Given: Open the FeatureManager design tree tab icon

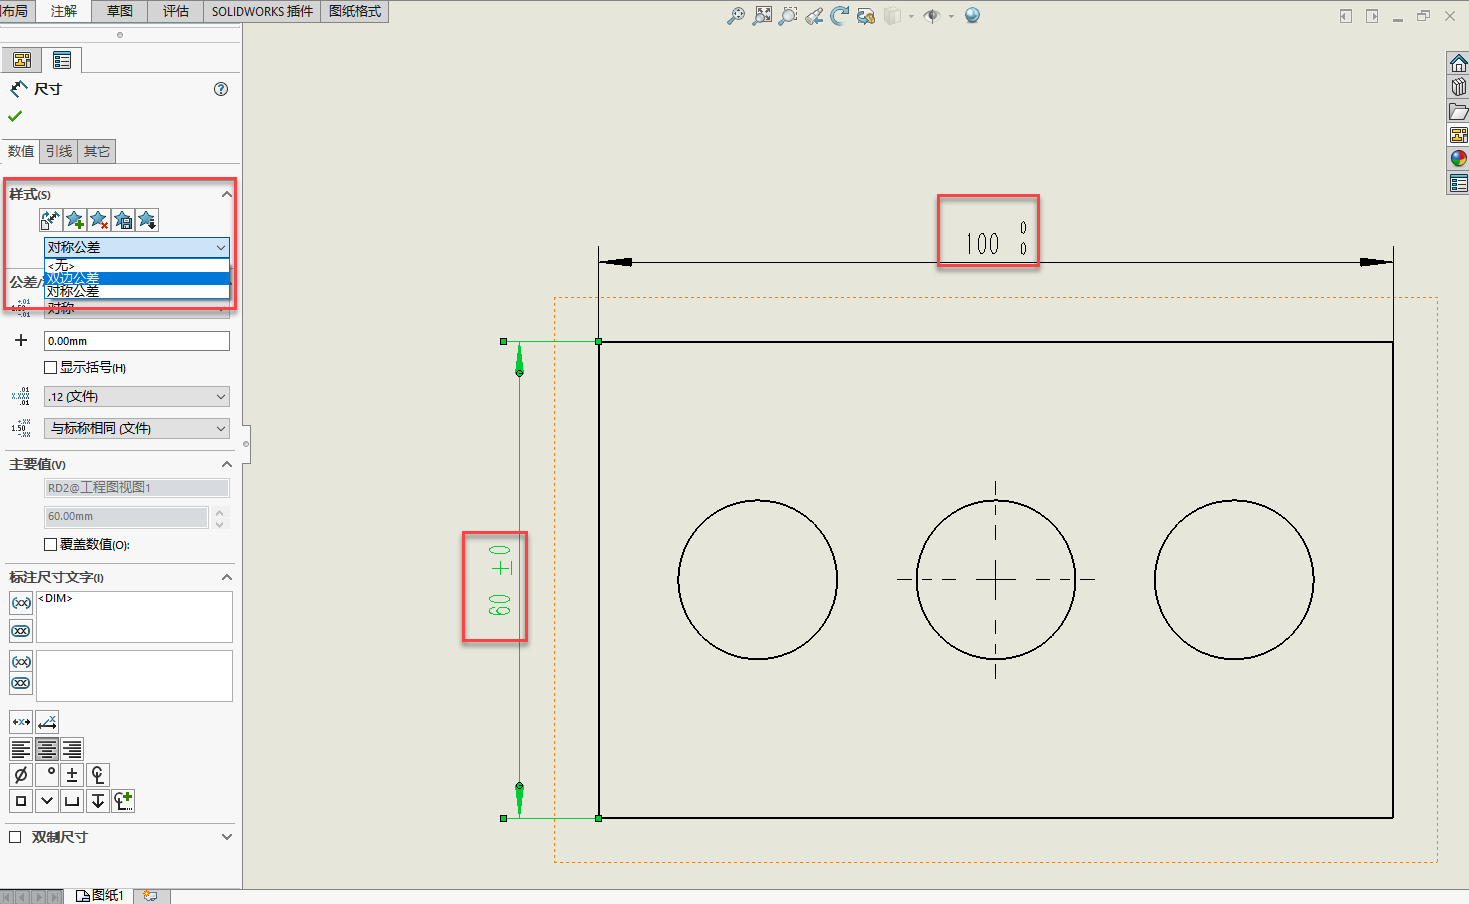Looking at the screenshot, I should point(22,60).
